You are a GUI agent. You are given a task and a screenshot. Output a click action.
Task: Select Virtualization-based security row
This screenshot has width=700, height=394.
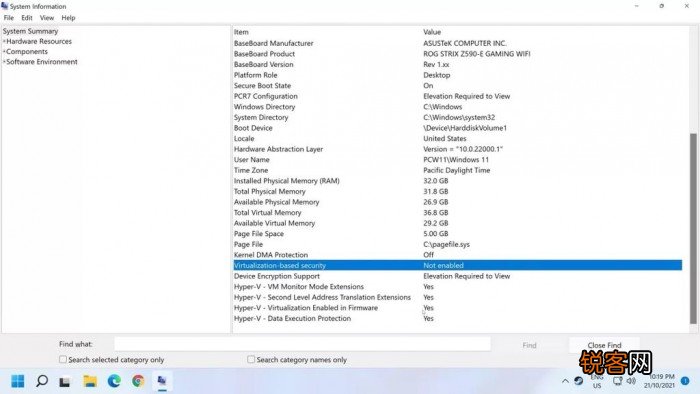(x=458, y=265)
